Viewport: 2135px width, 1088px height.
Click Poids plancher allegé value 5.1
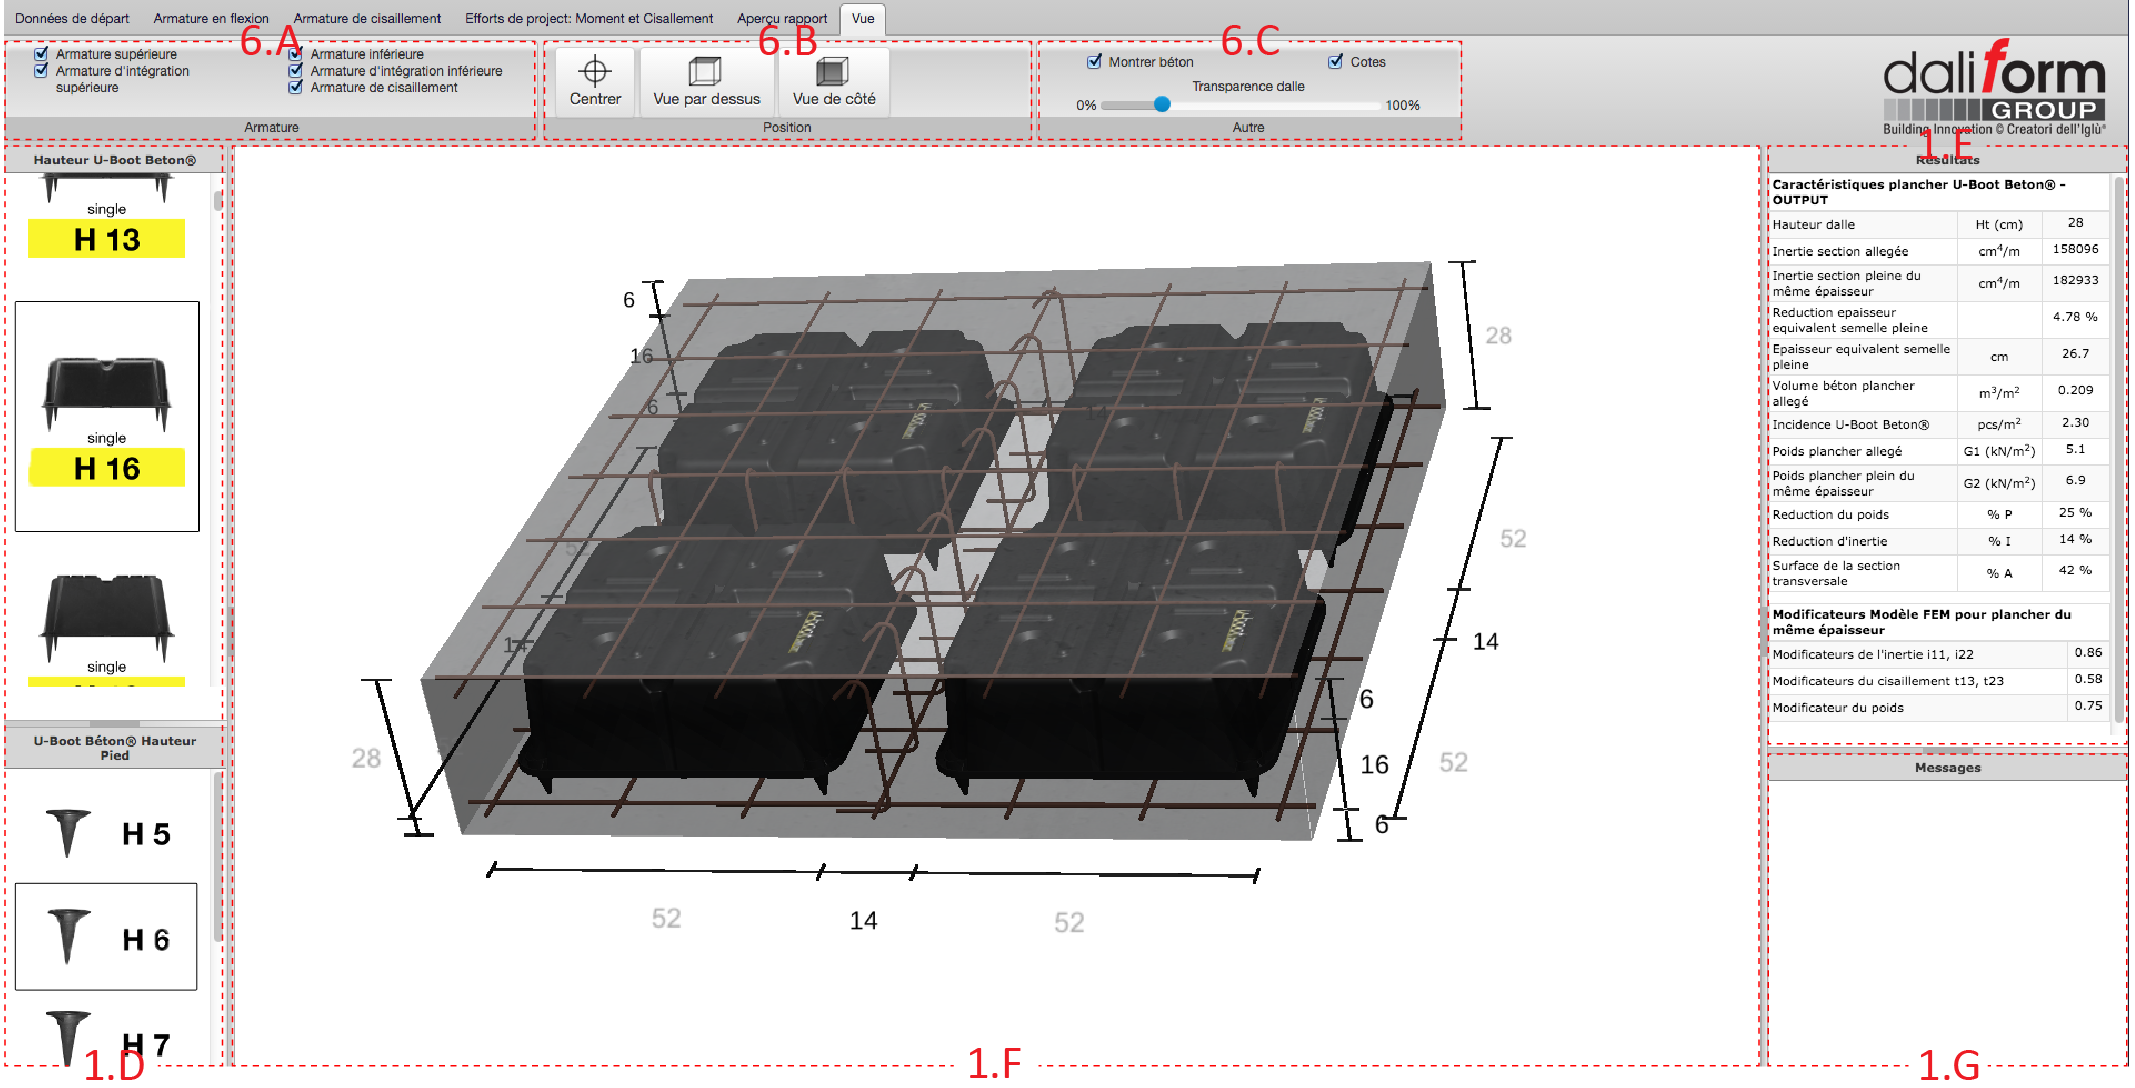coord(2076,449)
